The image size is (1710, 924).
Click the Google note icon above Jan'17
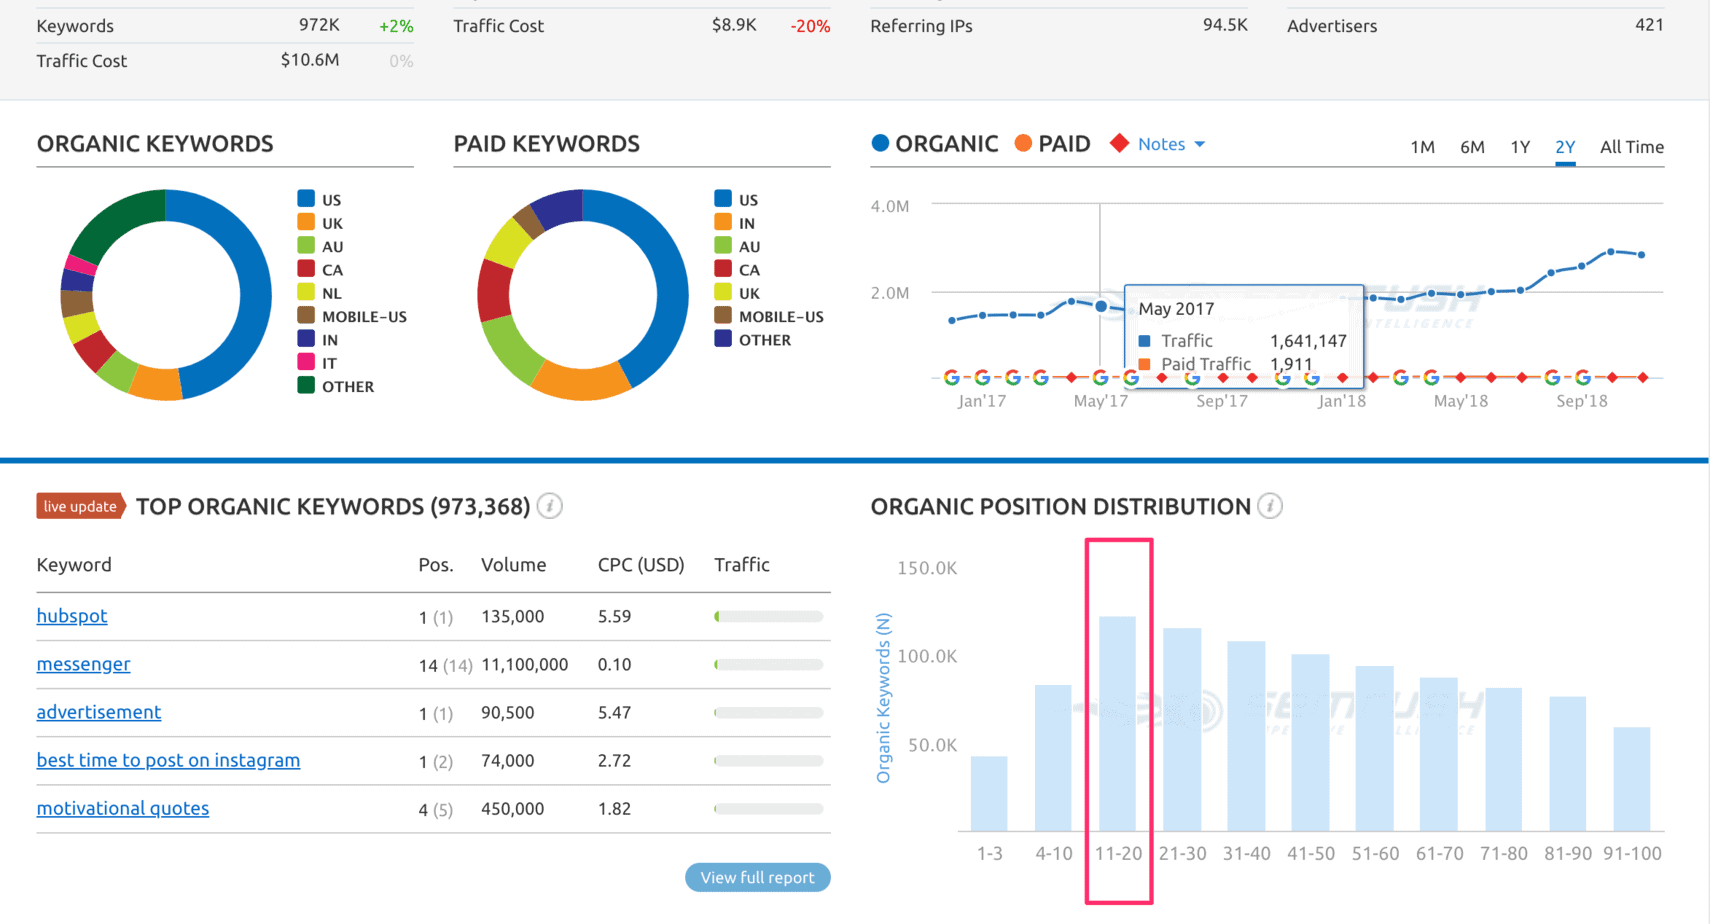pos(982,377)
